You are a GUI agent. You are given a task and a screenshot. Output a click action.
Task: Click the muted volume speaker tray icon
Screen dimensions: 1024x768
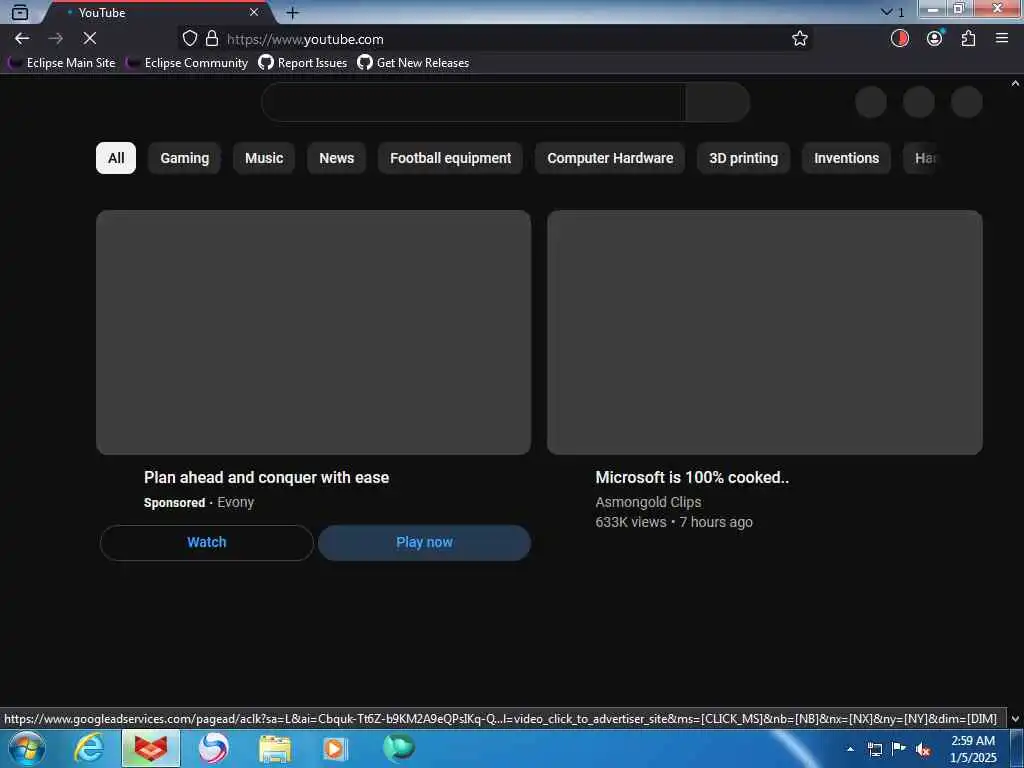pyautogui.click(x=923, y=750)
